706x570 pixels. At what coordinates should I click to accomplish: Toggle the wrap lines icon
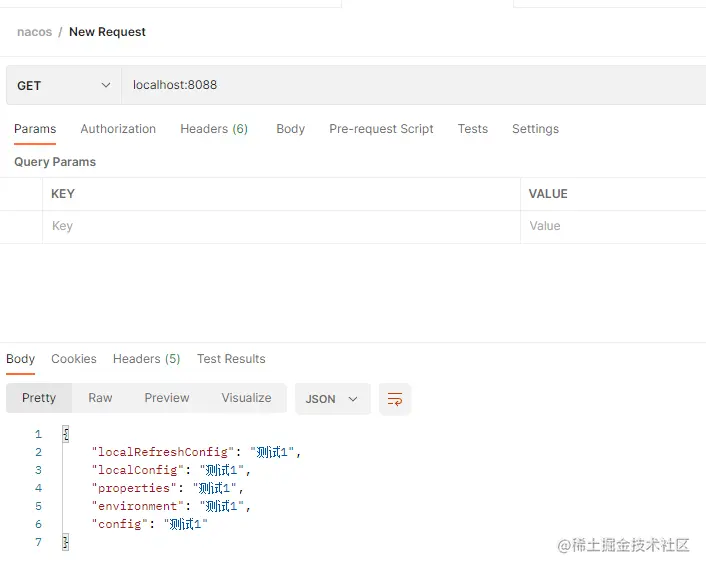[x=395, y=399]
